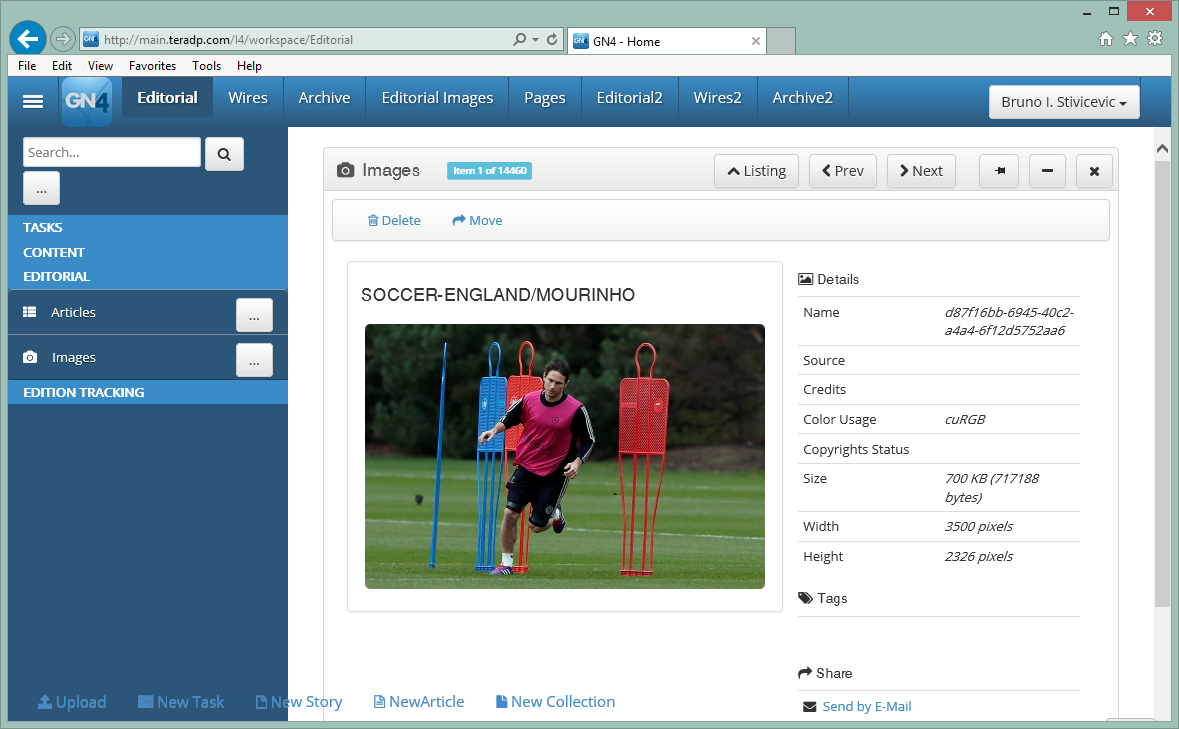The height and width of the screenshot is (729, 1179).
Task: Open the favorites star icon
Action: click(x=1130, y=38)
